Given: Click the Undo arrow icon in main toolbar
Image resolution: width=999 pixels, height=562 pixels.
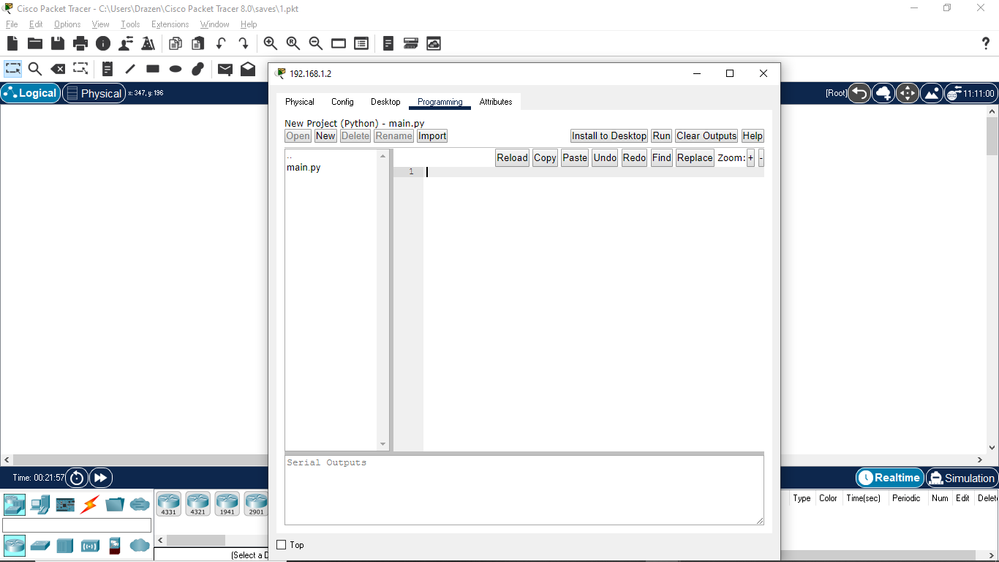Looking at the screenshot, I should tap(220, 43).
